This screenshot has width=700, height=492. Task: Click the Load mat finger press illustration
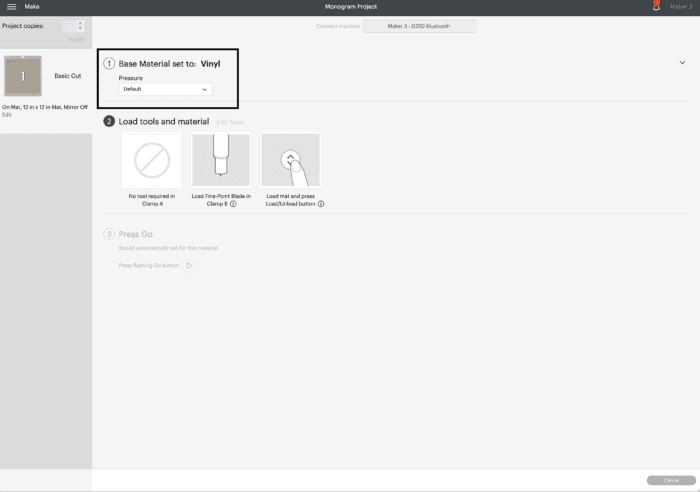(290, 160)
